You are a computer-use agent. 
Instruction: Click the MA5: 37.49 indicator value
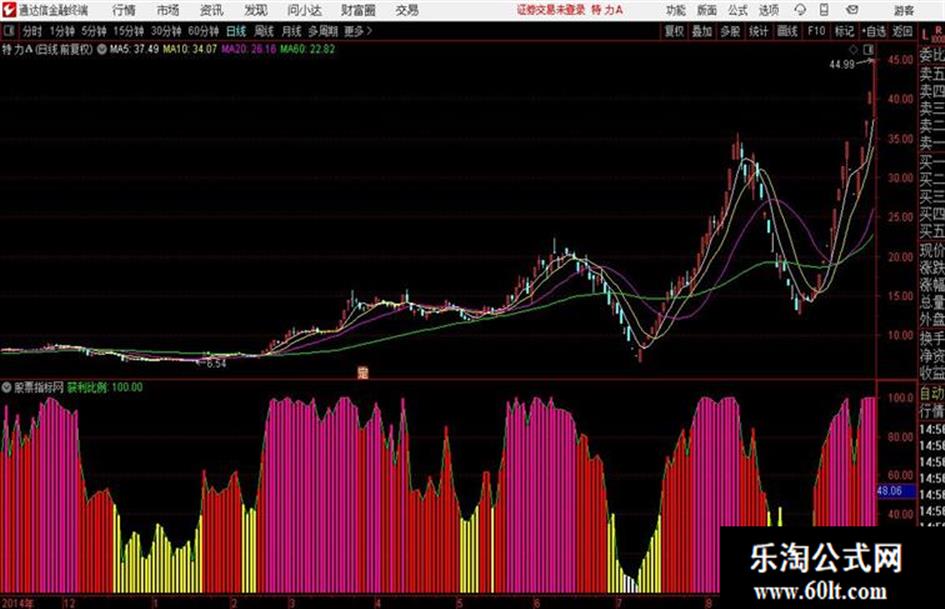[134, 49]
